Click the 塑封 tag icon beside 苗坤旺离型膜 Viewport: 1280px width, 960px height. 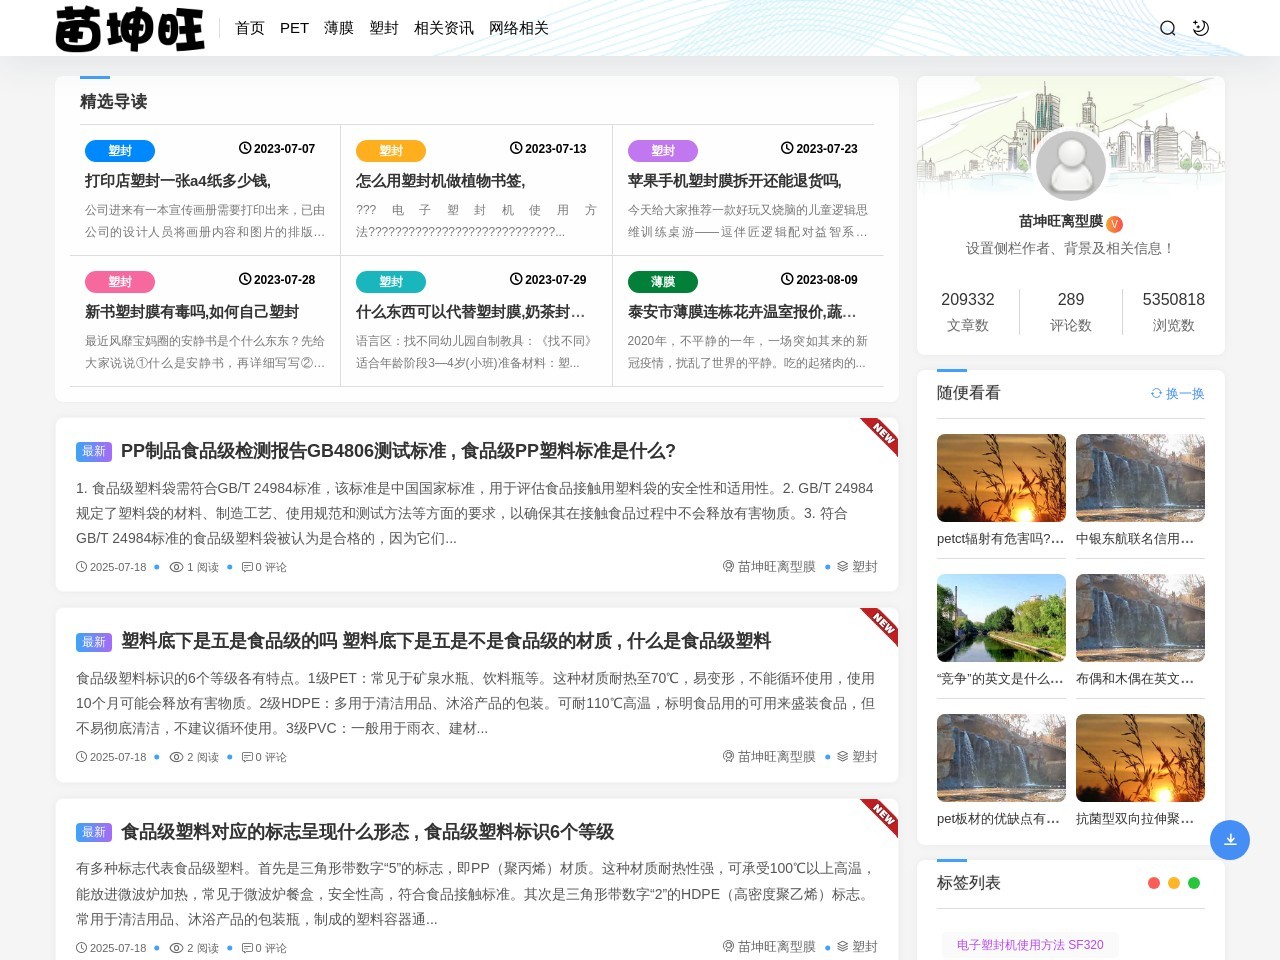point(841,566)
